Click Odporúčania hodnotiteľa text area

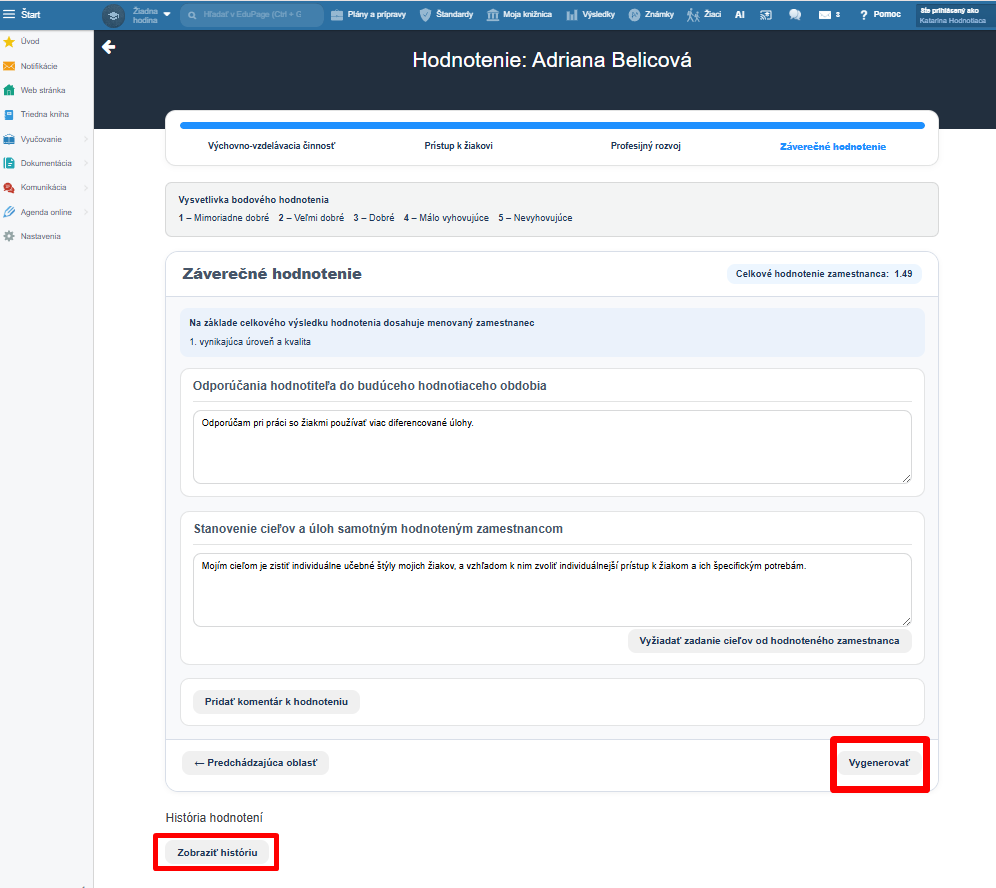pyautogui.click(x=552, y=447)
